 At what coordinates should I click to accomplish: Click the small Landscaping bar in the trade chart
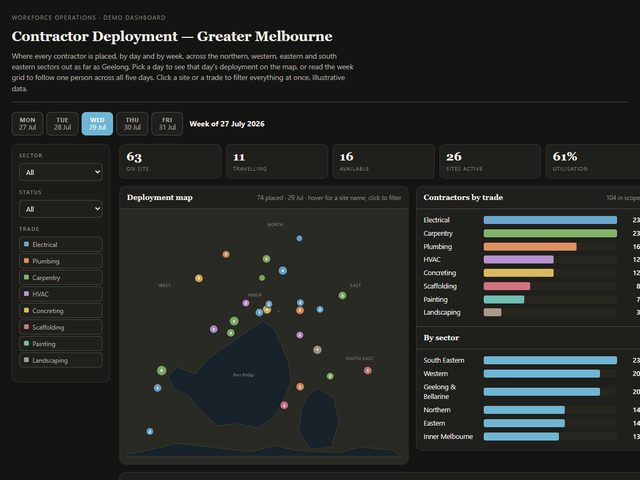click(x=493, y=312)
